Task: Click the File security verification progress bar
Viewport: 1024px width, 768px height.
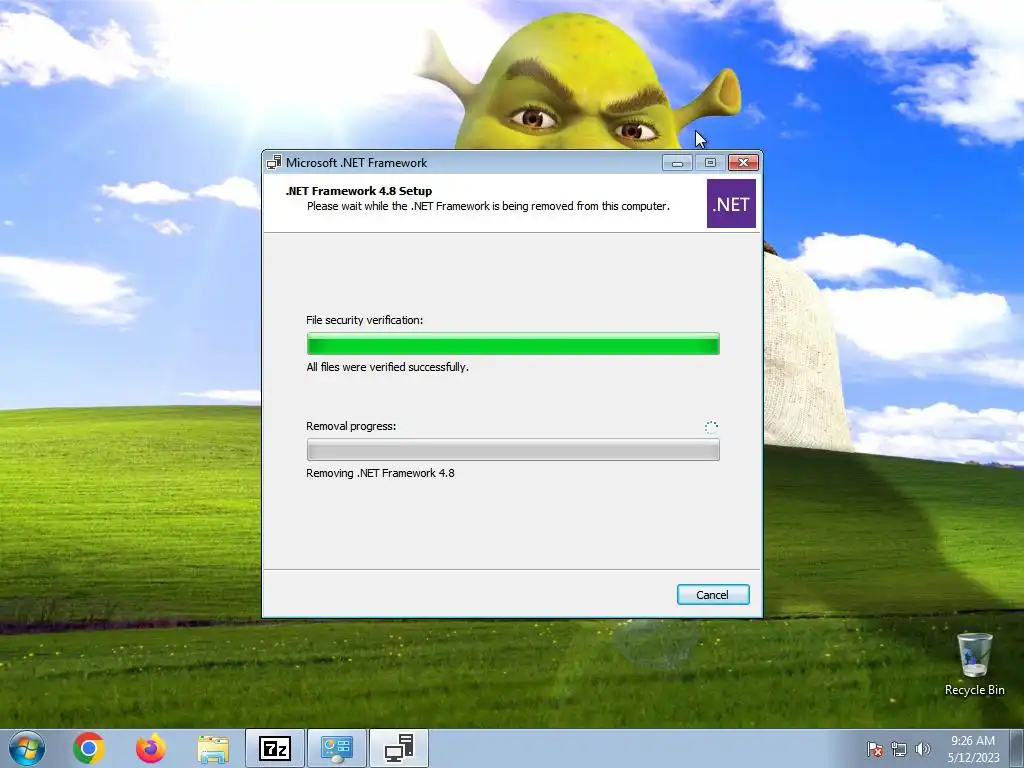Action: point(513,344)
